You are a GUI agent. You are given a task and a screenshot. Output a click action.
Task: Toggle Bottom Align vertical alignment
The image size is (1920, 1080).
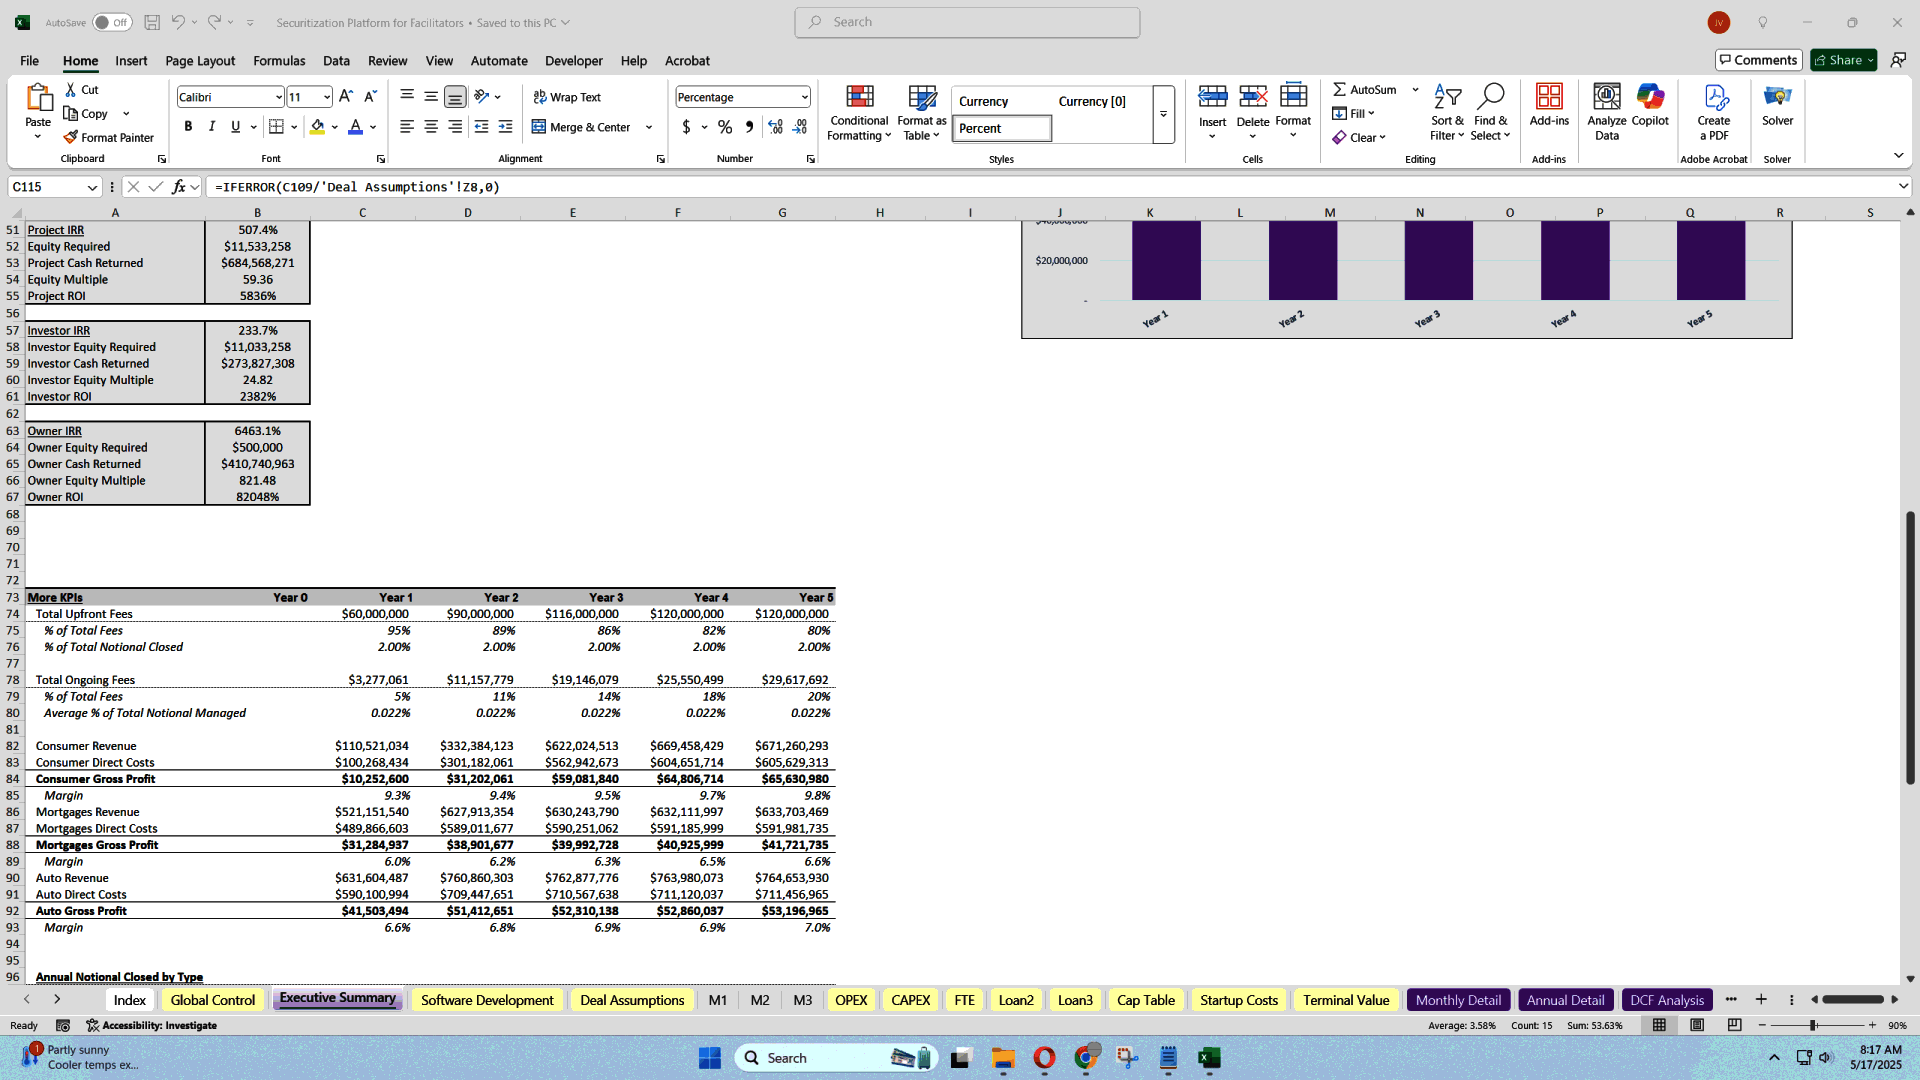tap(455, 97)
